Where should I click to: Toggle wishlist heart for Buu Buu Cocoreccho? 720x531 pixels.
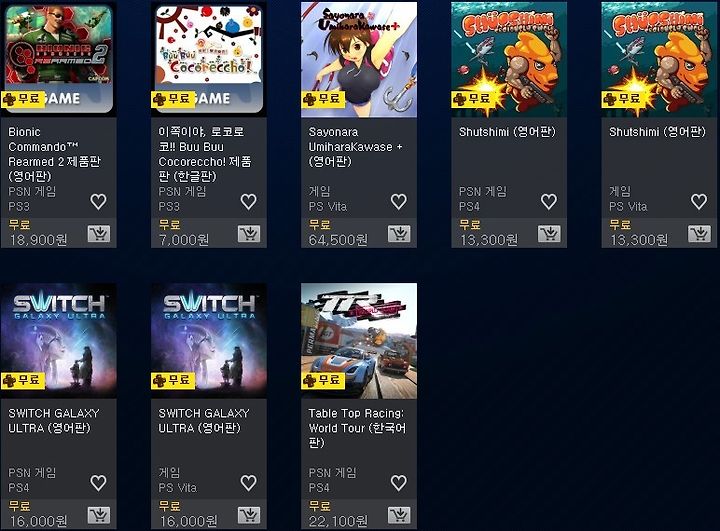click(x=248, y=202)
